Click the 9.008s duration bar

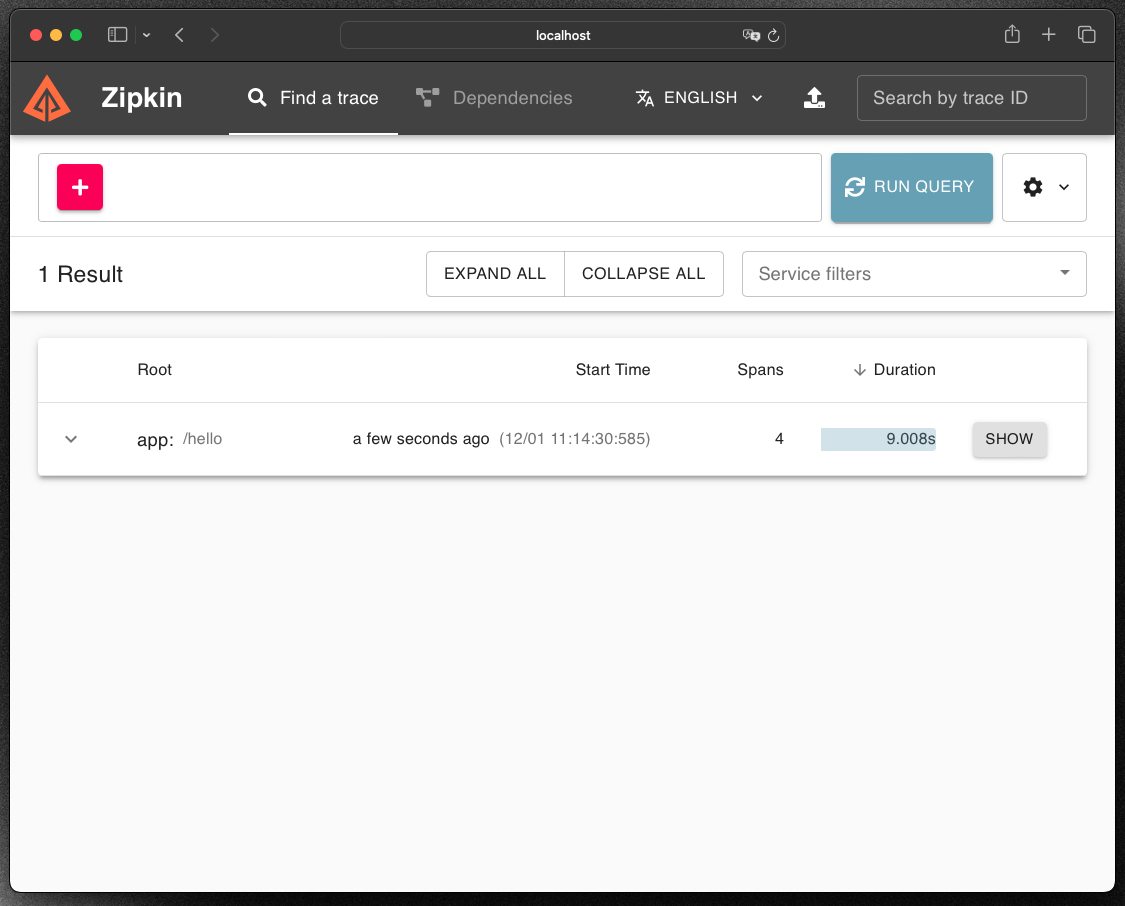click(878, 439)
